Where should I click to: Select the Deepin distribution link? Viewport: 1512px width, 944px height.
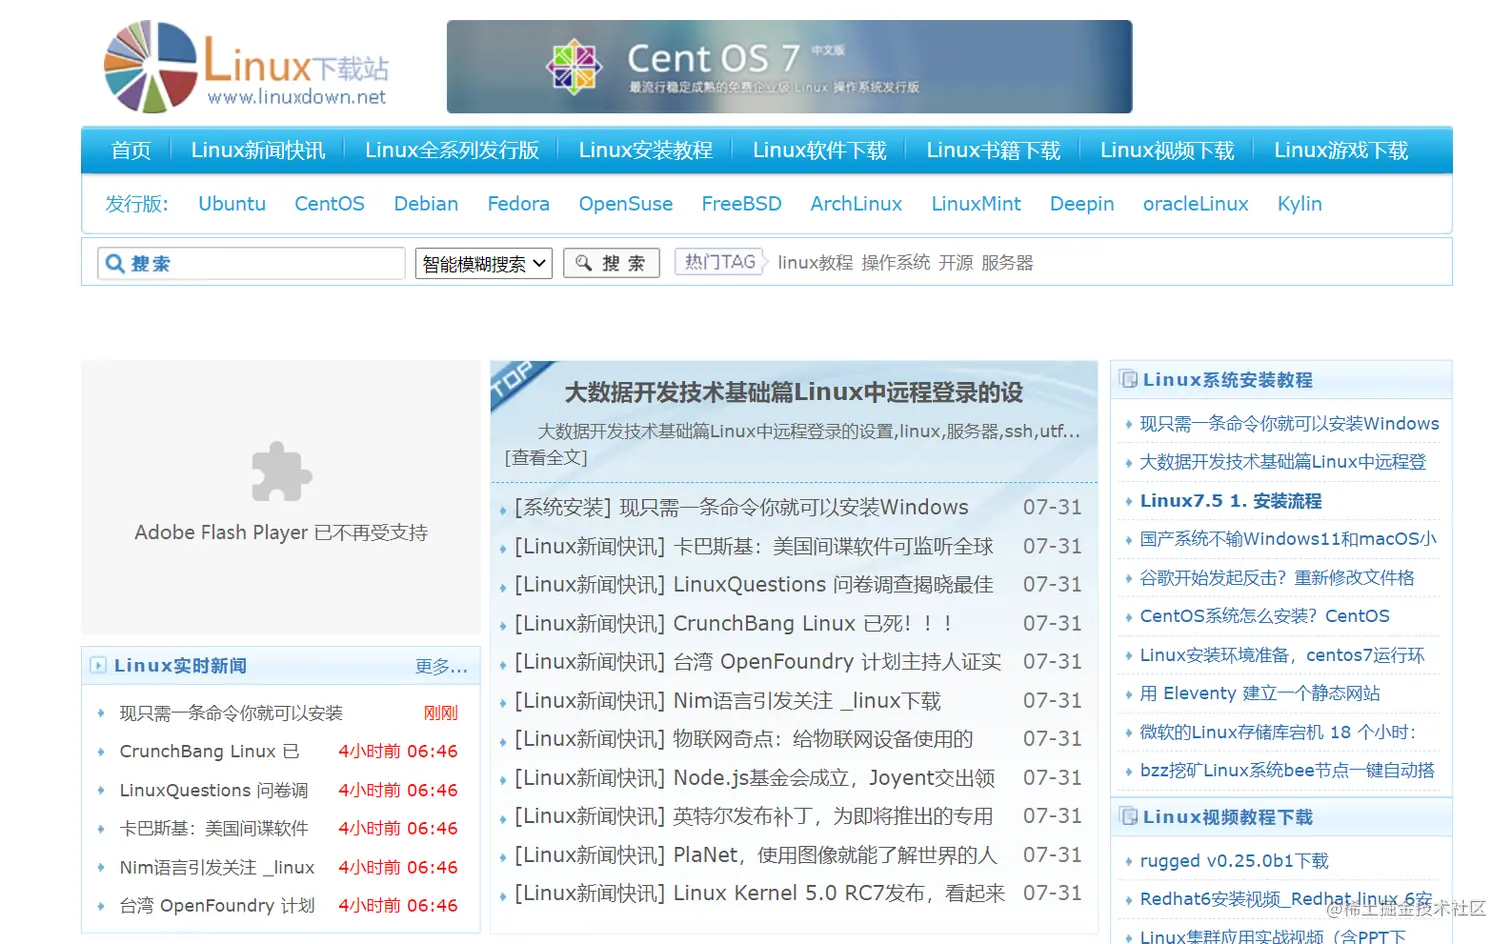1082,204
